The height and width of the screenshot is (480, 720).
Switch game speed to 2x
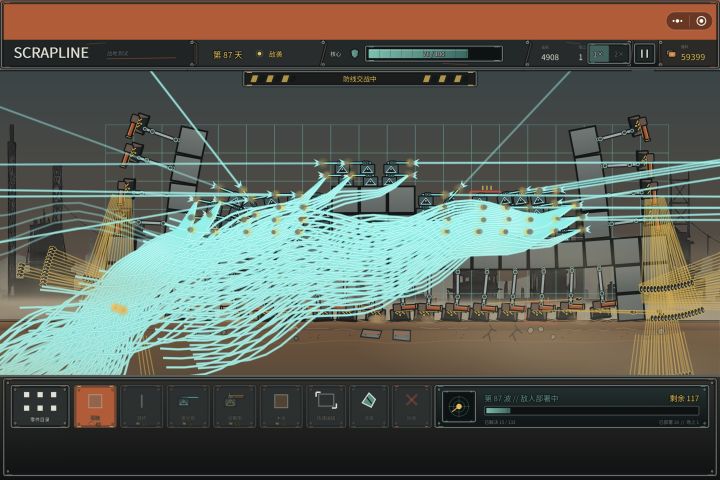(619, 54)
